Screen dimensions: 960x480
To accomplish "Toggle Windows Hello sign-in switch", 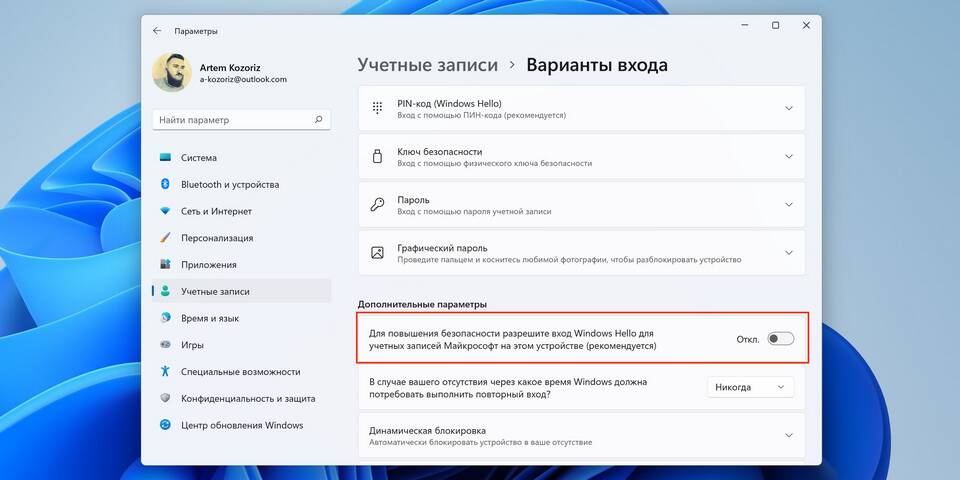I will click(x=781, y=339).
